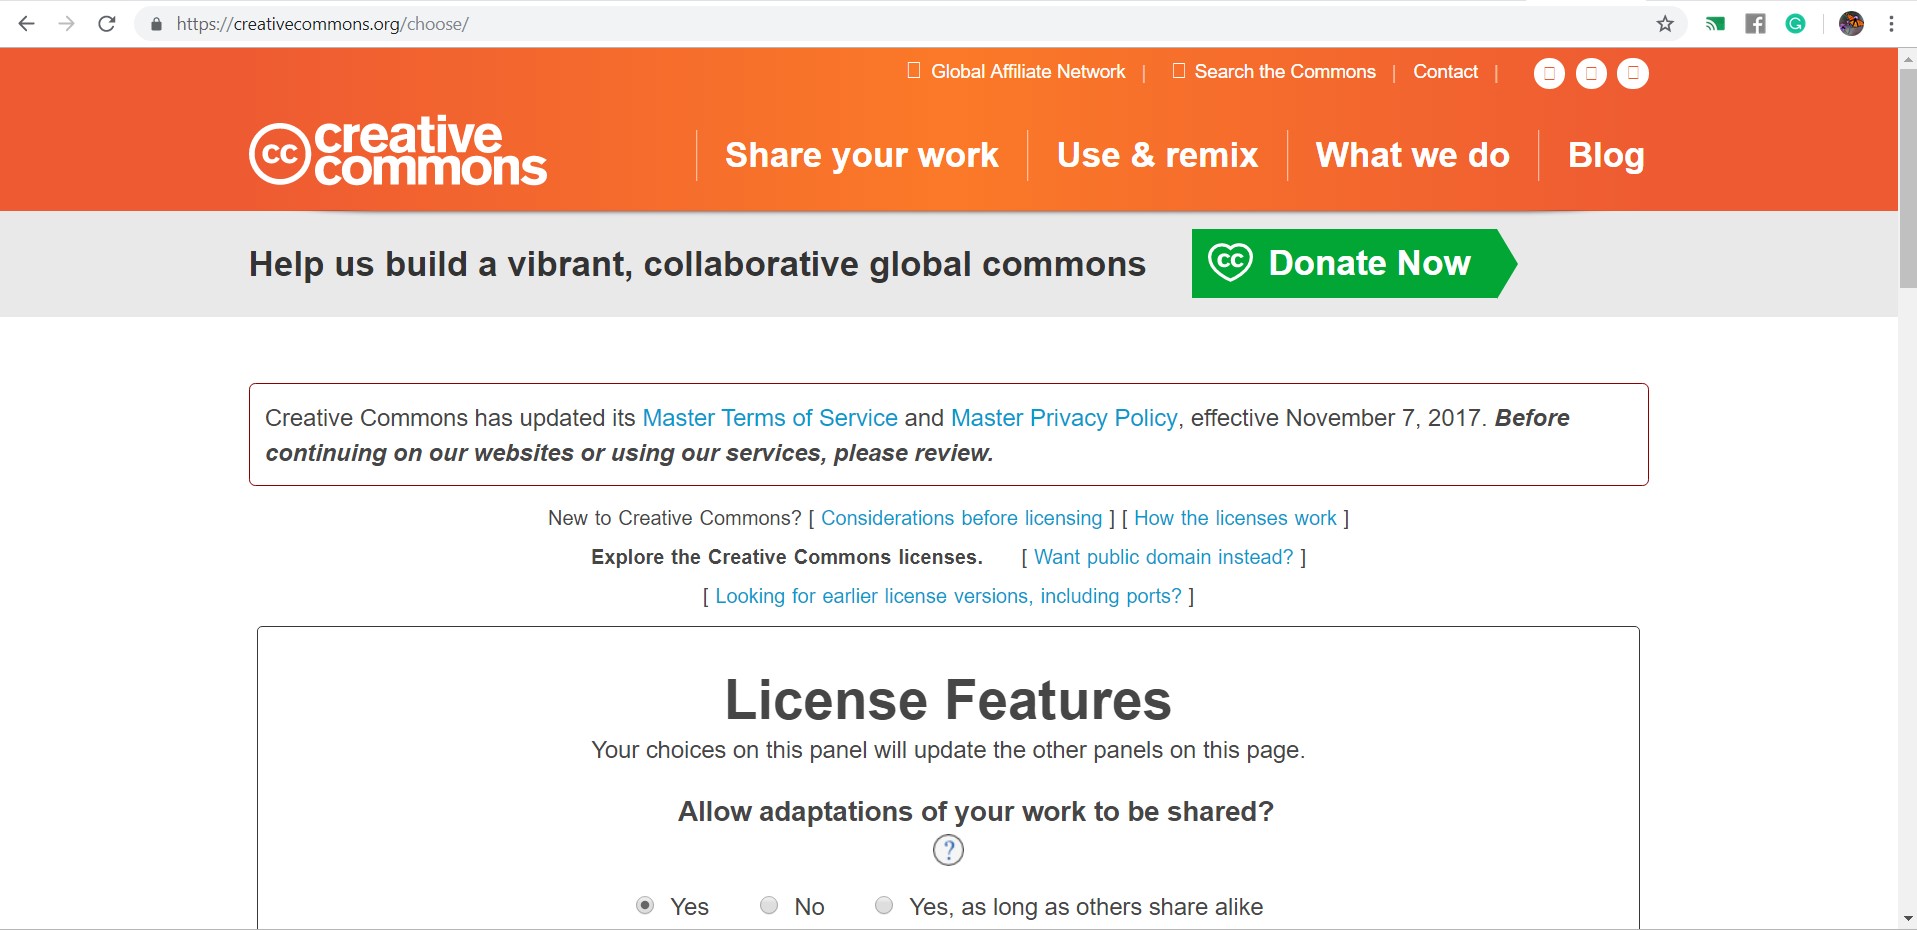Image resolution: width=1917 pixels, height=930 pixels.
Task: Open the Chrome profile avatar
Action: [x=1852, y=24]
